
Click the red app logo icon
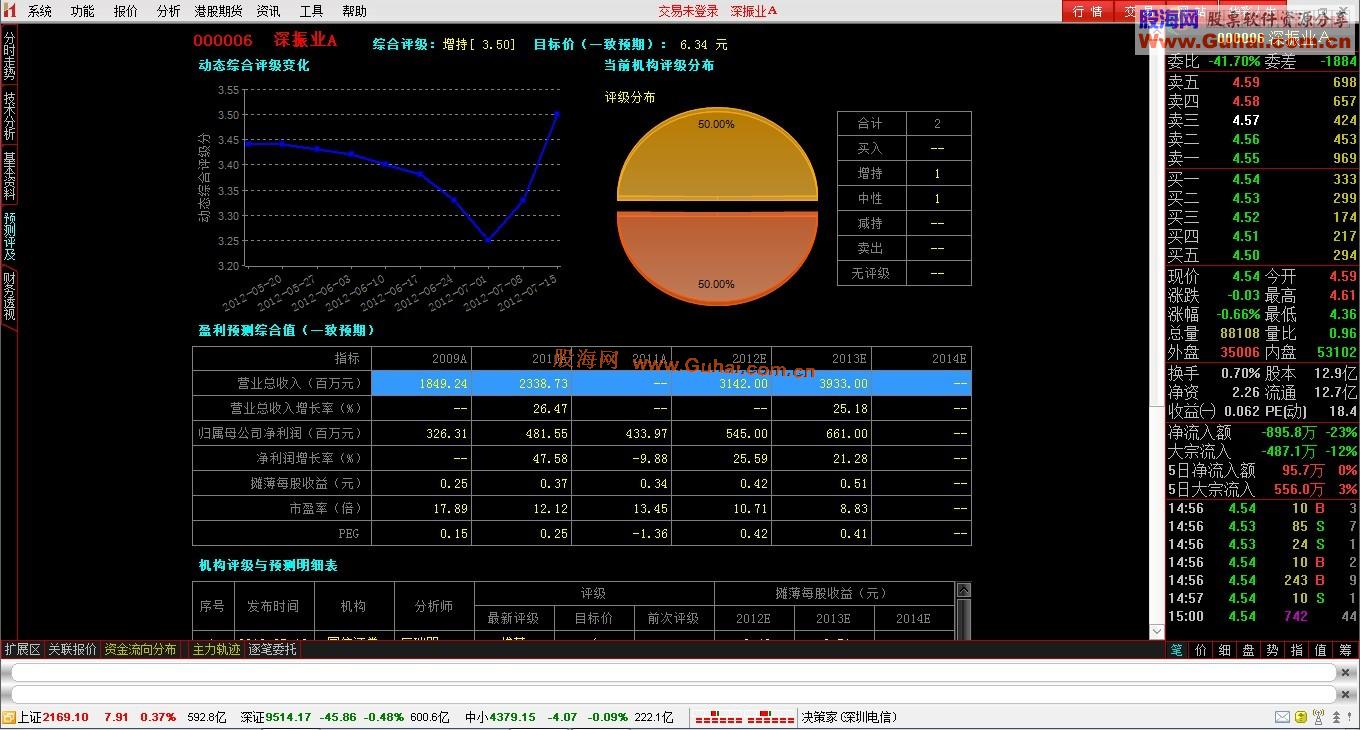(x=9, y=10)
